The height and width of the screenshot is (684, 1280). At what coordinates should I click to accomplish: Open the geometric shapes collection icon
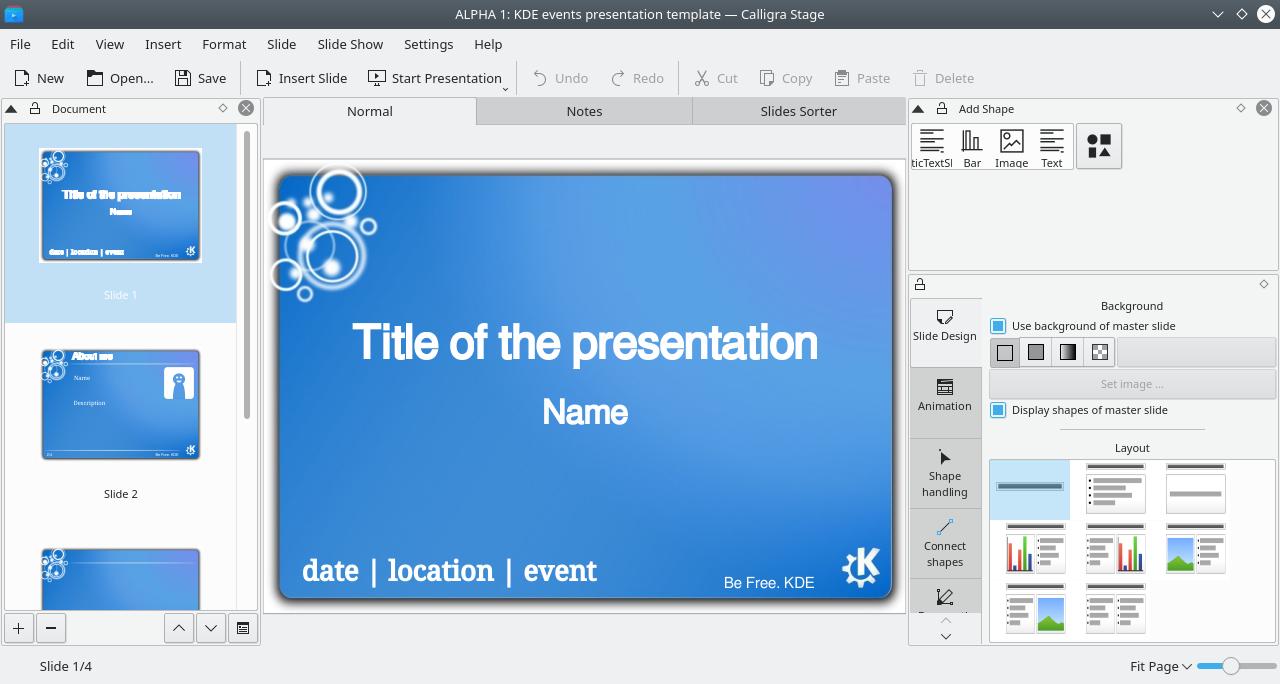[x=1098, y=146]
